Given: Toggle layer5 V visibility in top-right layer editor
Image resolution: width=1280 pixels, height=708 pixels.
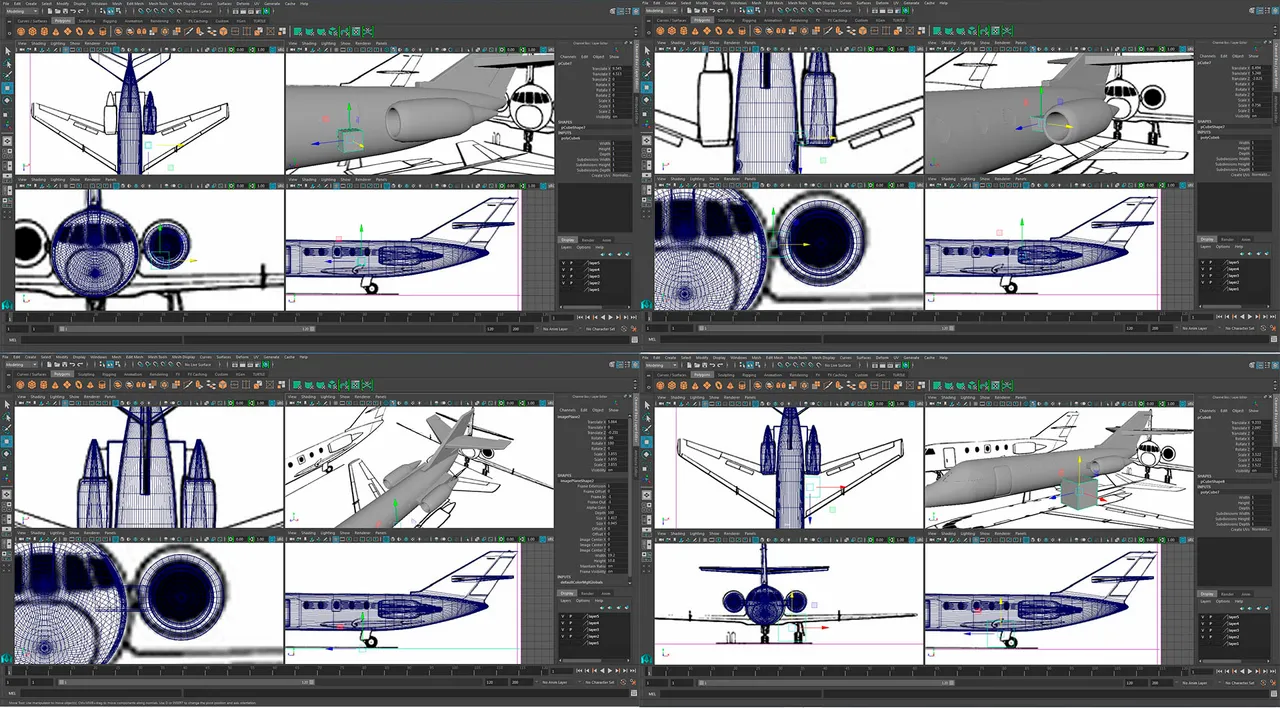Looking at the screenshot, I should pyautogui.click(x=1203, y=263).
